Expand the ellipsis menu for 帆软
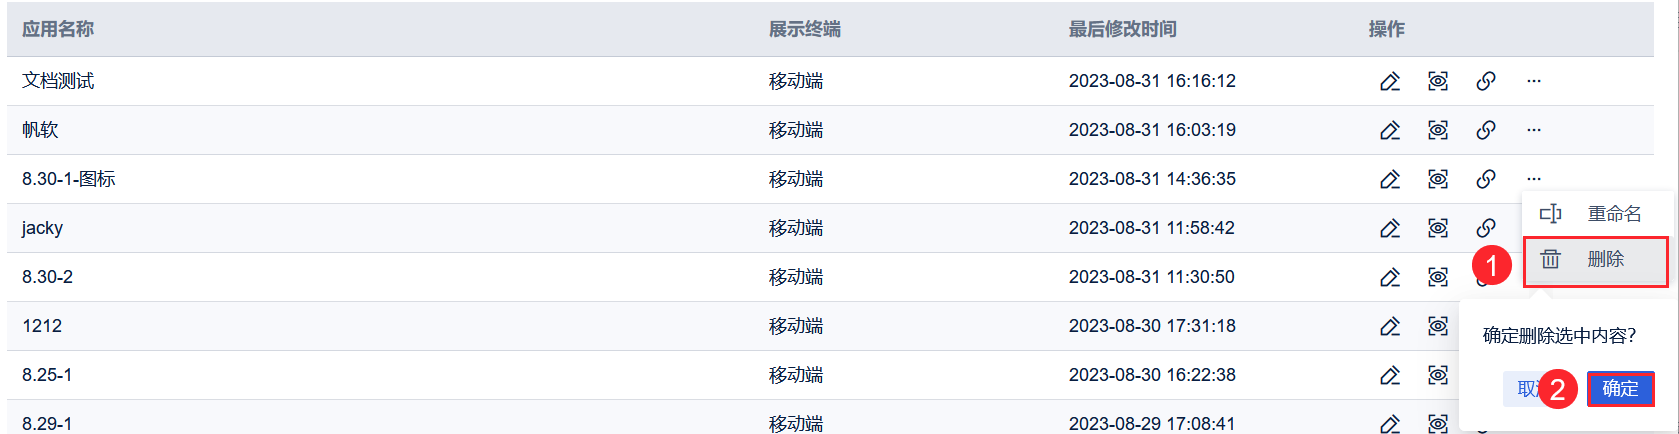This screenshot has width=1679, height=434. 1534,130
